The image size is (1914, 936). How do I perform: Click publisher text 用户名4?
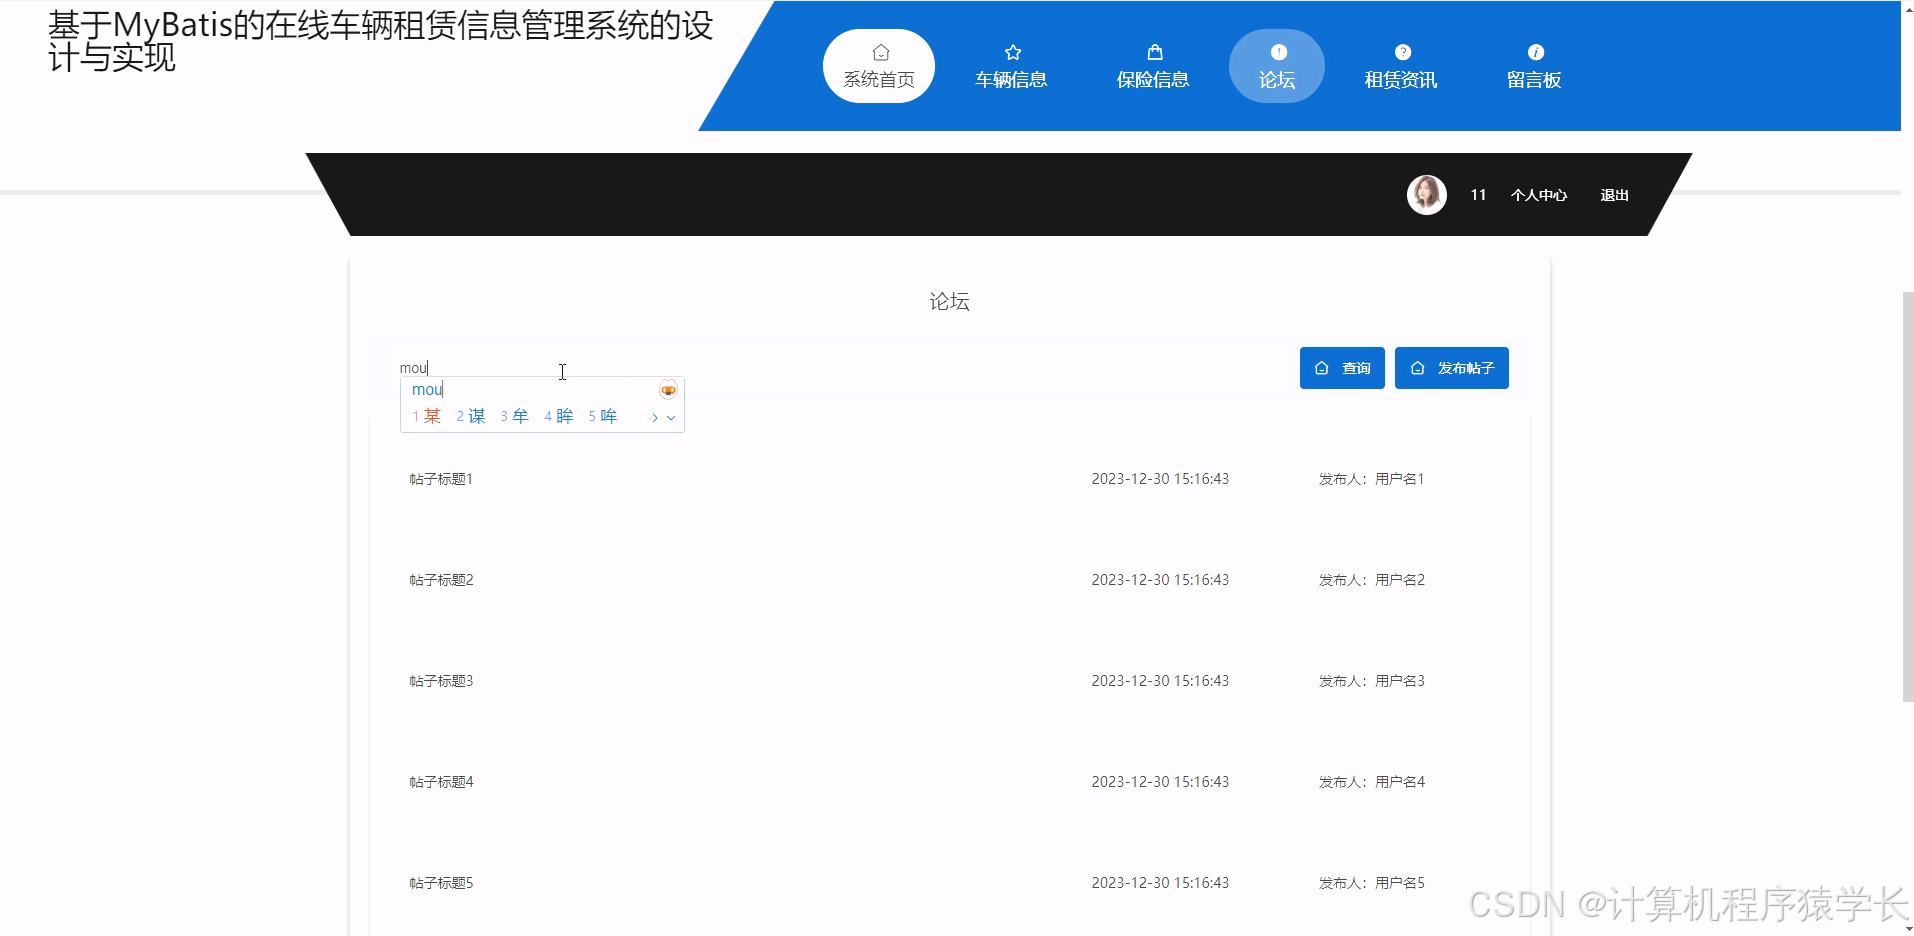pos(1400,782)
